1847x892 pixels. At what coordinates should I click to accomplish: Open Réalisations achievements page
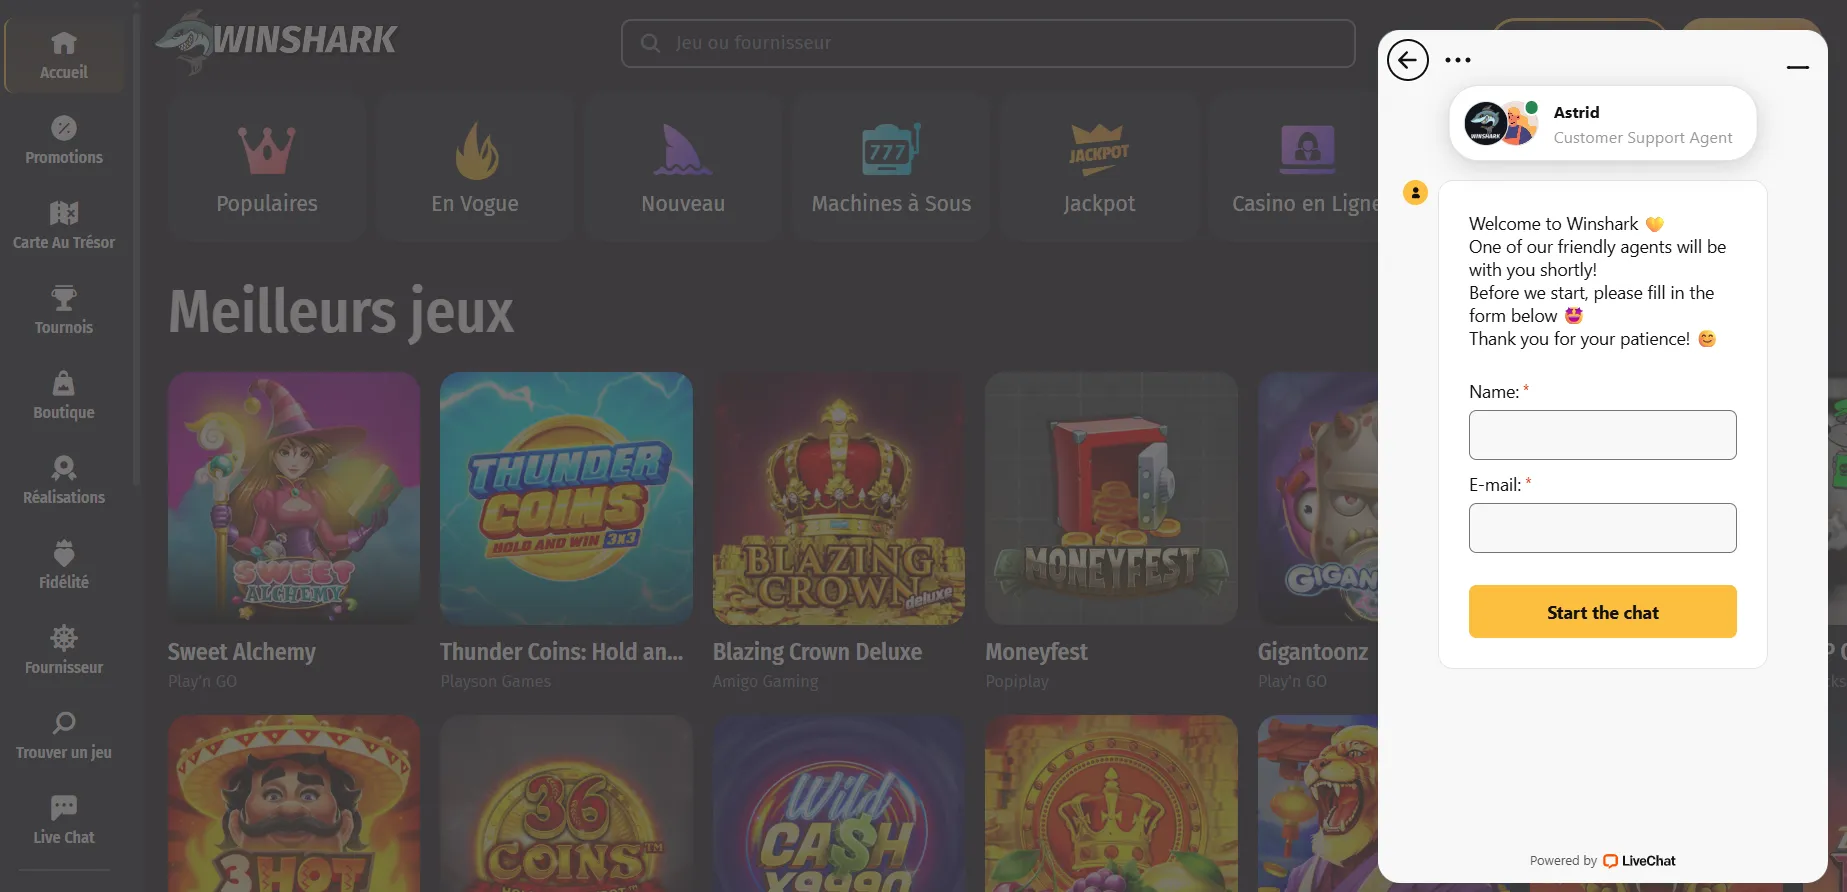pyautogui.click(x=64, y=481)
